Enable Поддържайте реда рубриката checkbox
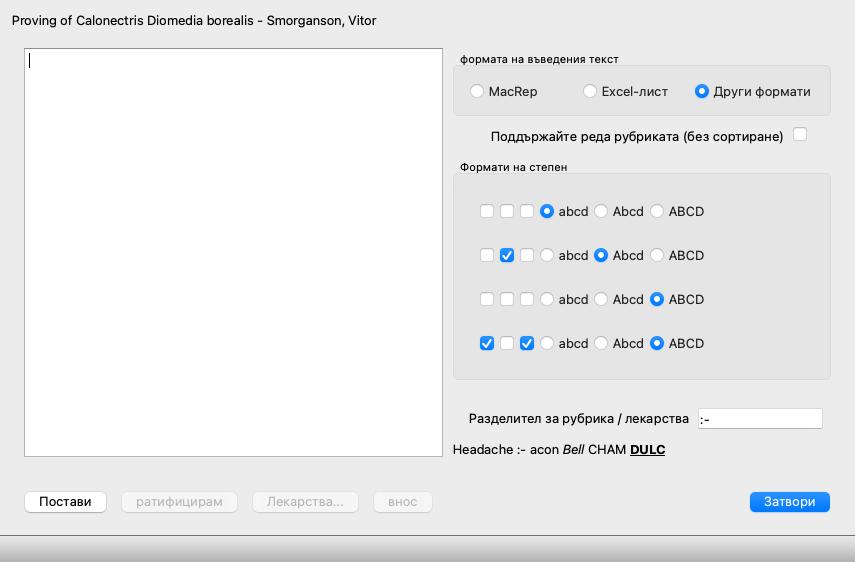 [799, 135]
